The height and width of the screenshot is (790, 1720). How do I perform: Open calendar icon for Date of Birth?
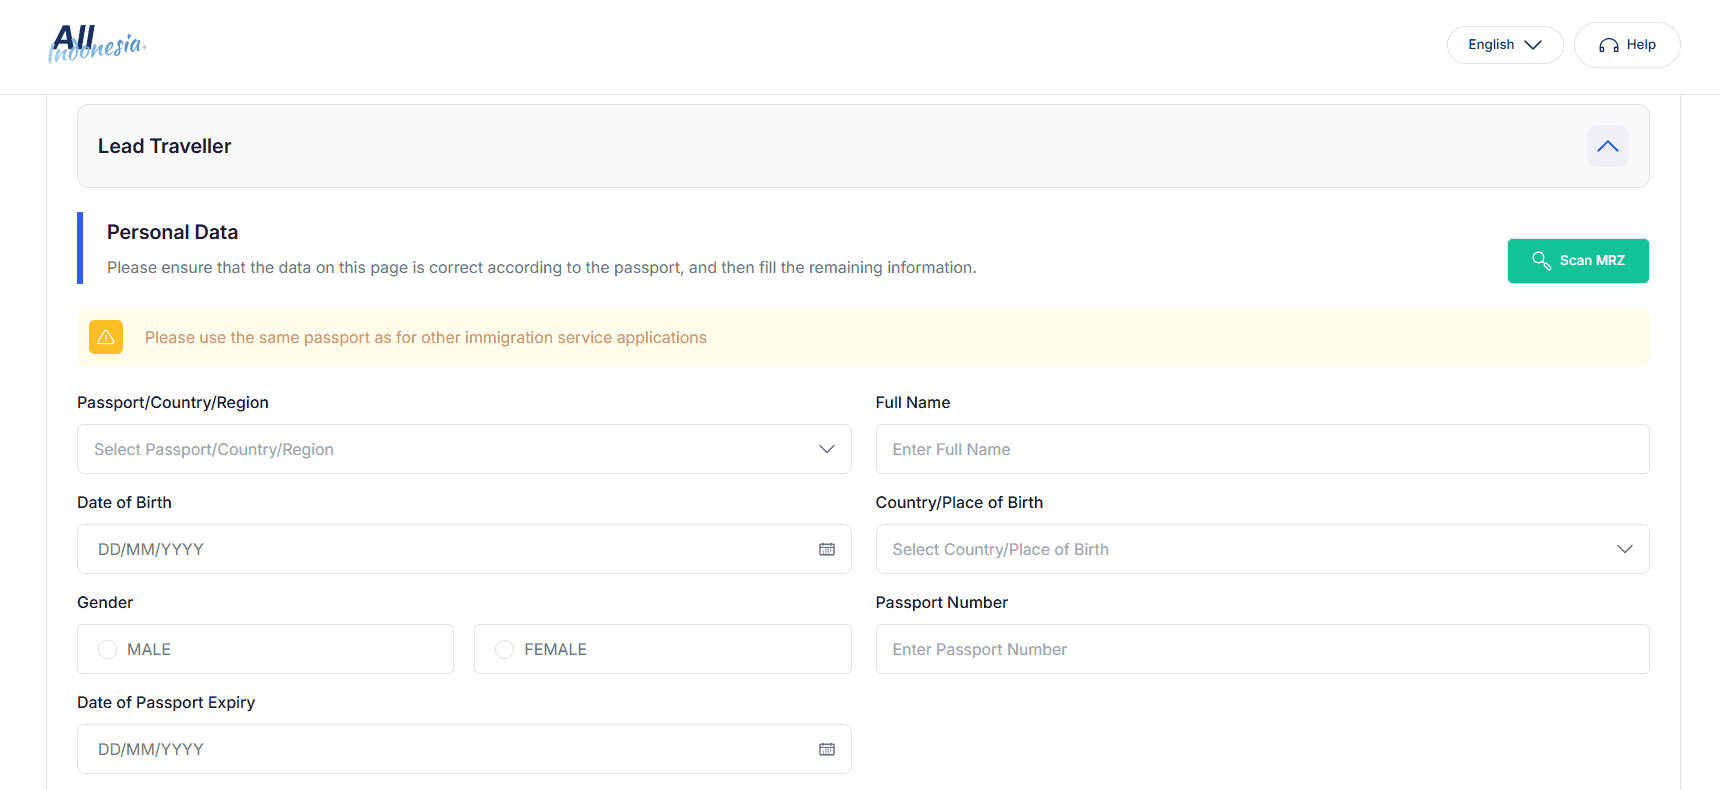[826, 549]
